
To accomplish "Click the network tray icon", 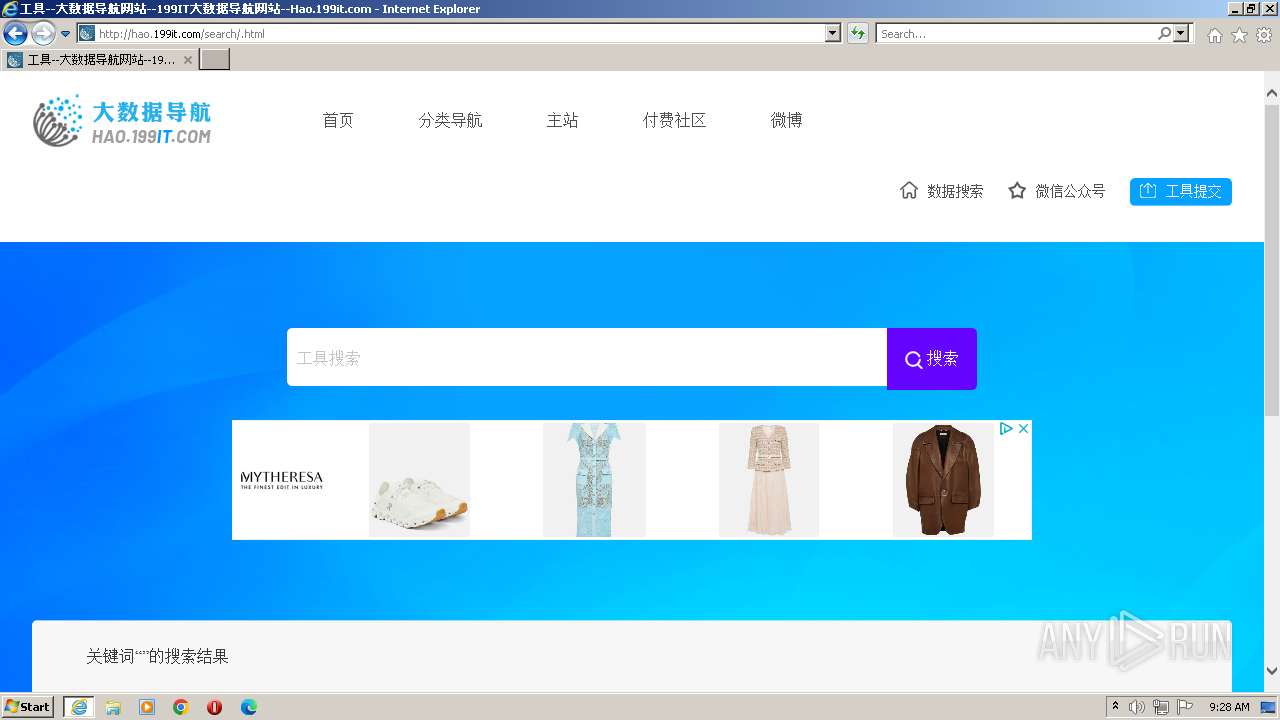I will [x=1161, y=707].
